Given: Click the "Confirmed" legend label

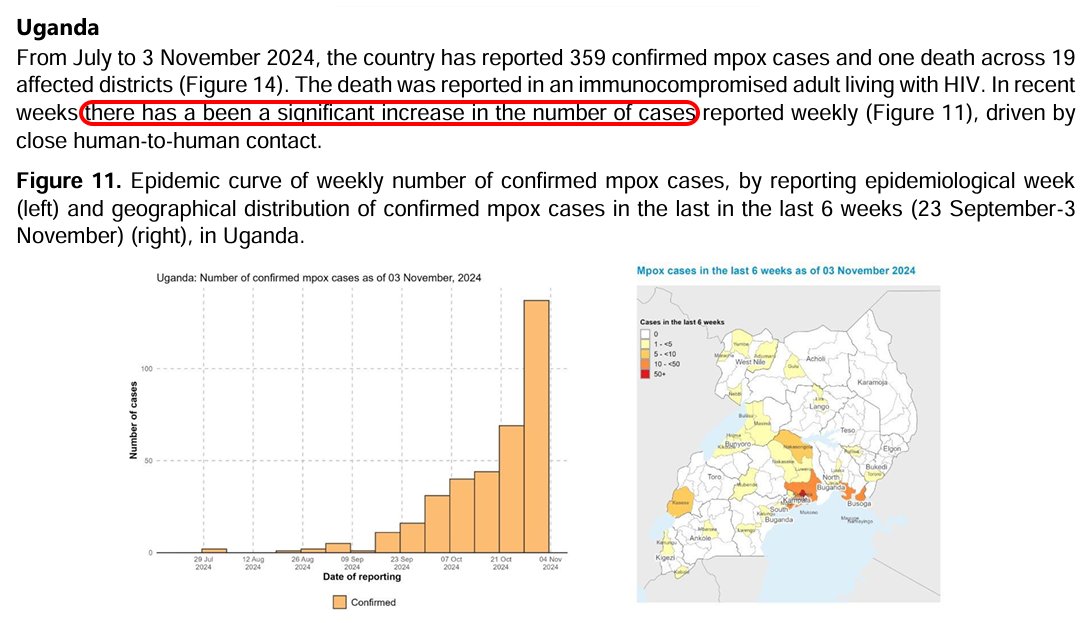Looking at the screenshot, I should (373, 602).
